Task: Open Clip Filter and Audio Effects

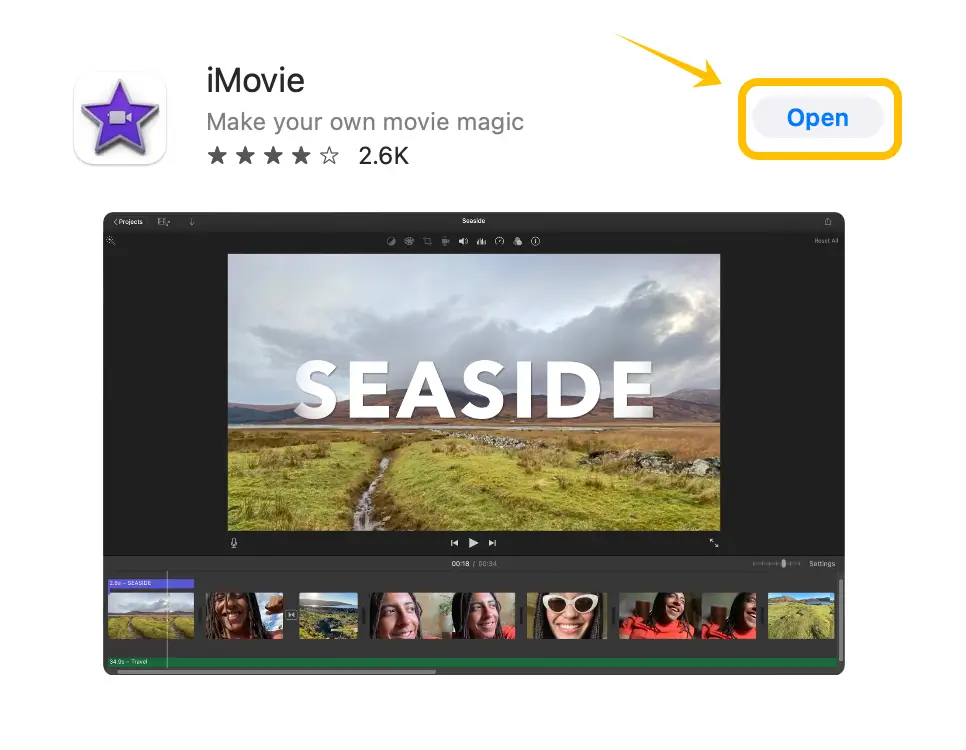Action: pyautogui.click(x=518, y=241)
